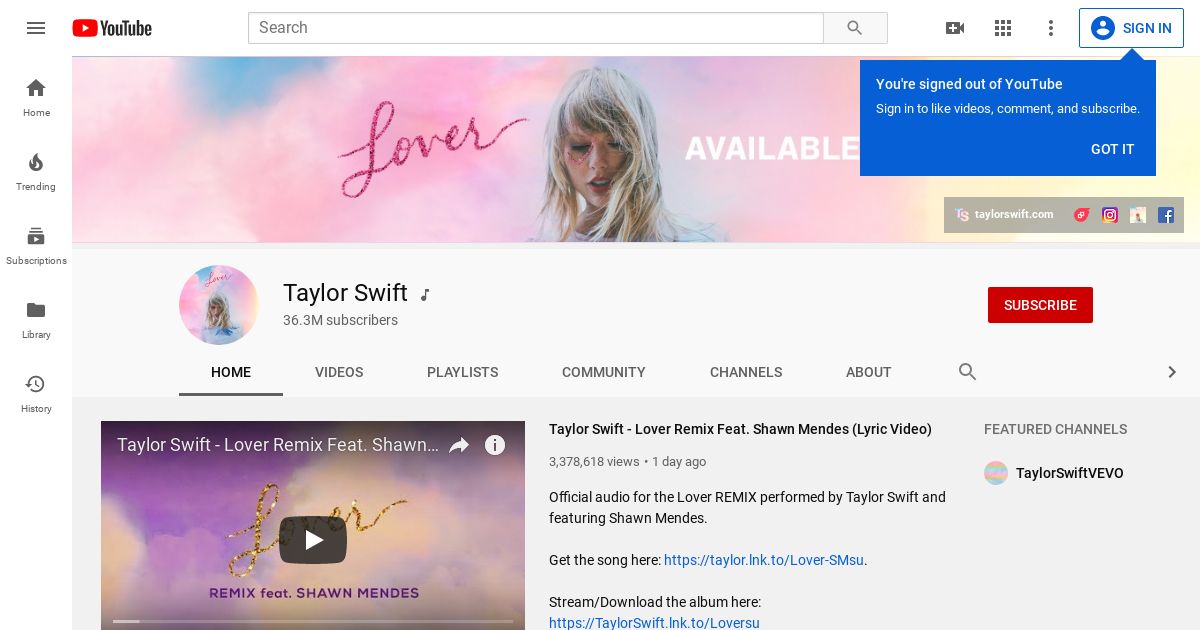Open the taylorswift.com banner link

[x=1004, y=214]
